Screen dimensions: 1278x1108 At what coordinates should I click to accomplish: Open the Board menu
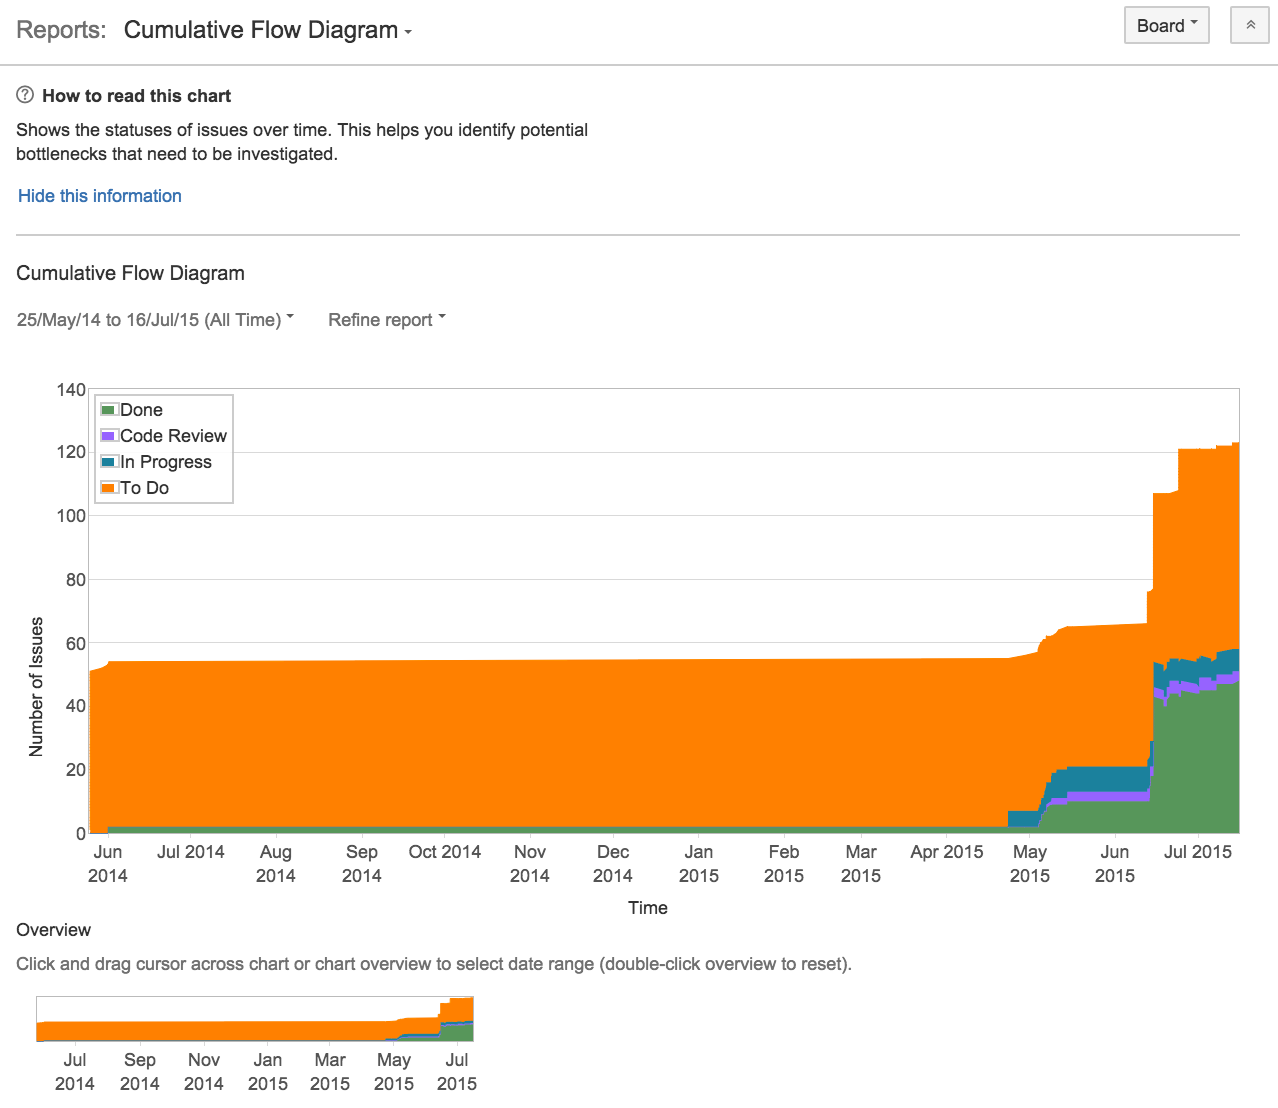tap(1165, 25)
